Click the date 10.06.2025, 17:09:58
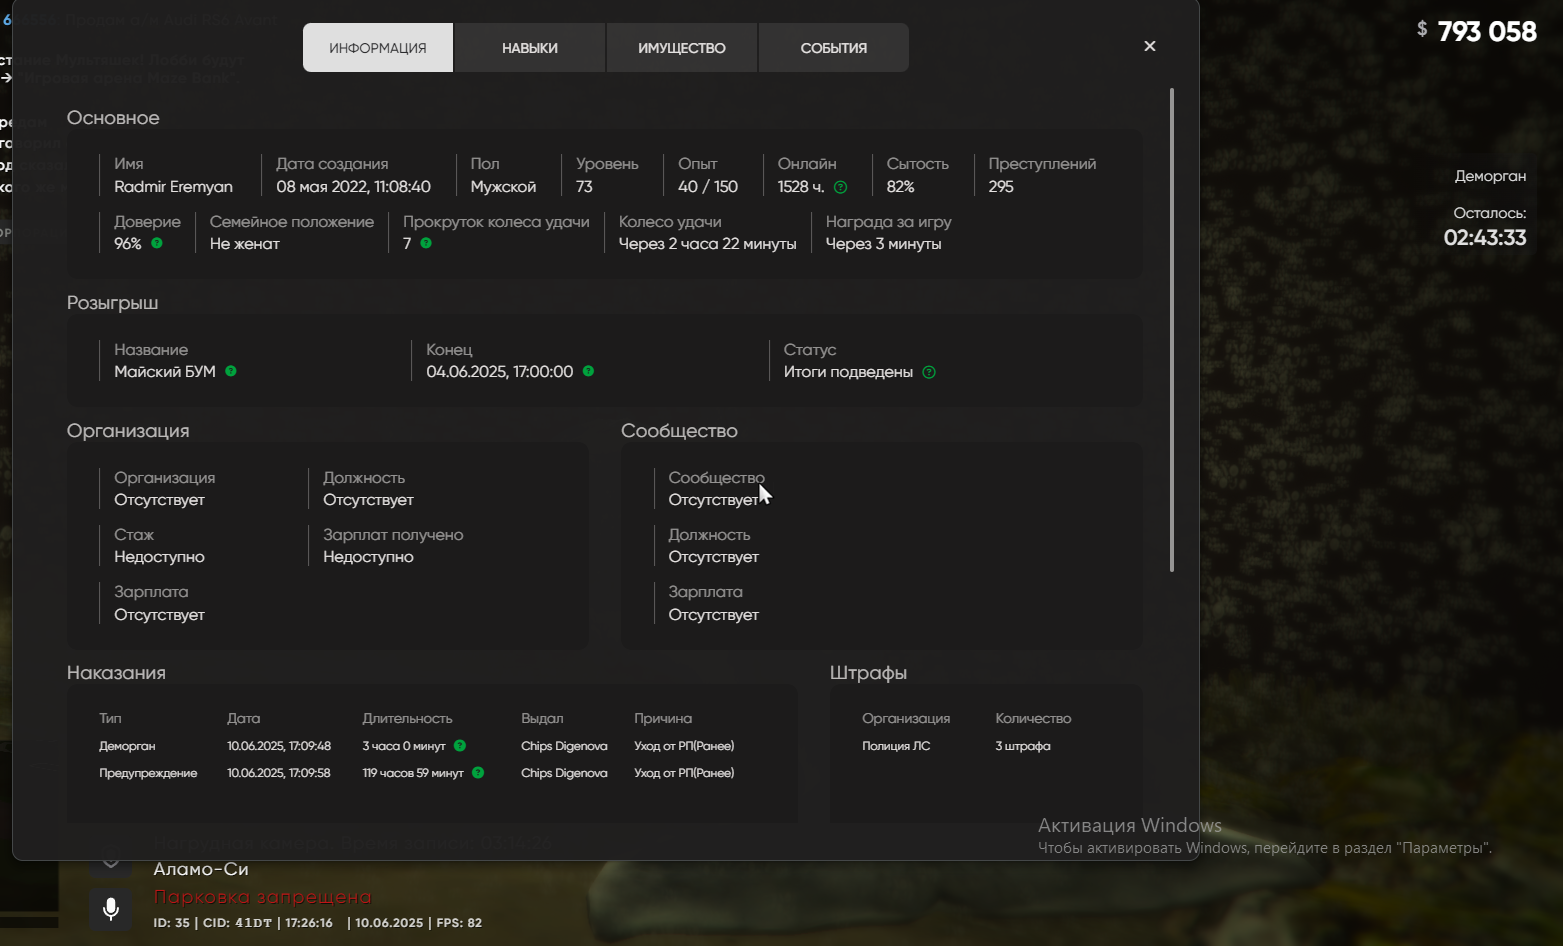Image resolution: width=1563 pixels, height=946 pixels. coord(279,773)
